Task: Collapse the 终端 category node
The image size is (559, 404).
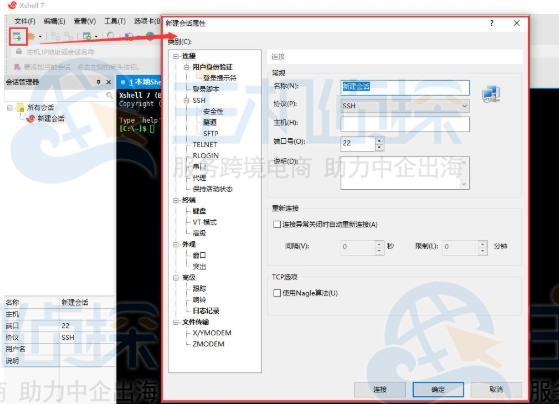Action: [x=176, y=200]
